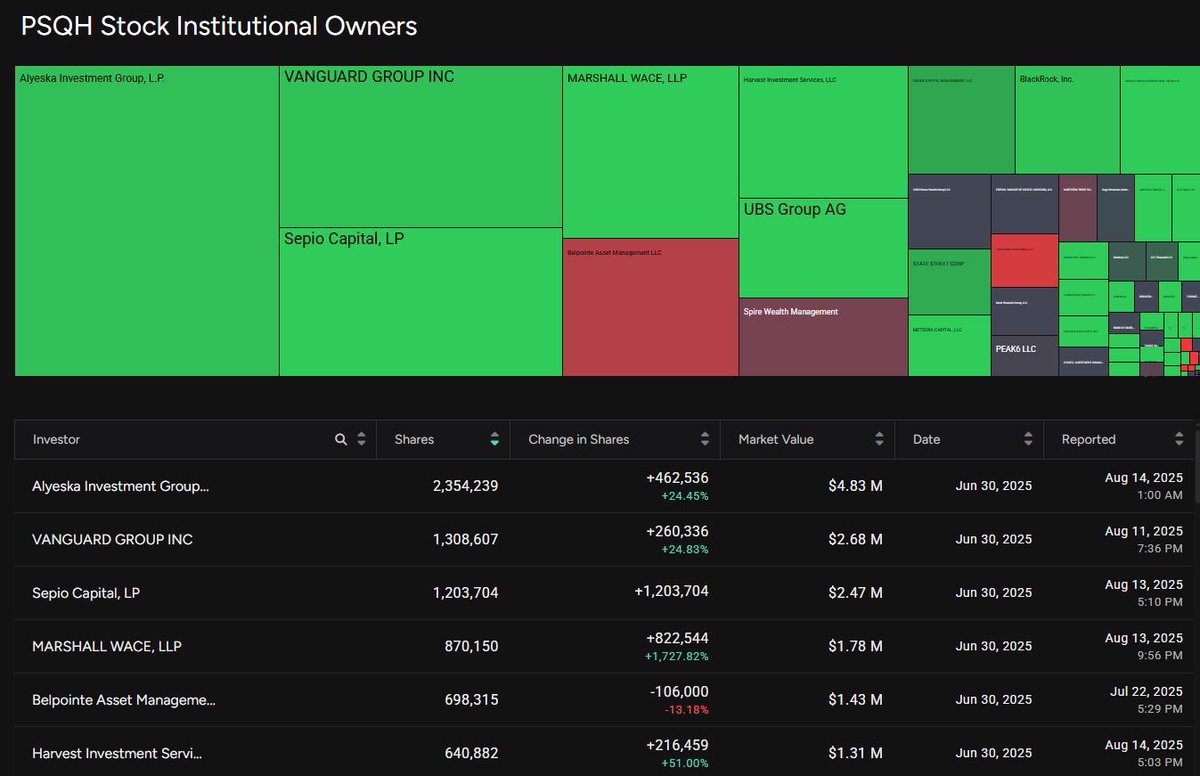Open the search icon in Investor column
The height and width of the screenshot is (776, 1200).
pos(341,439)
